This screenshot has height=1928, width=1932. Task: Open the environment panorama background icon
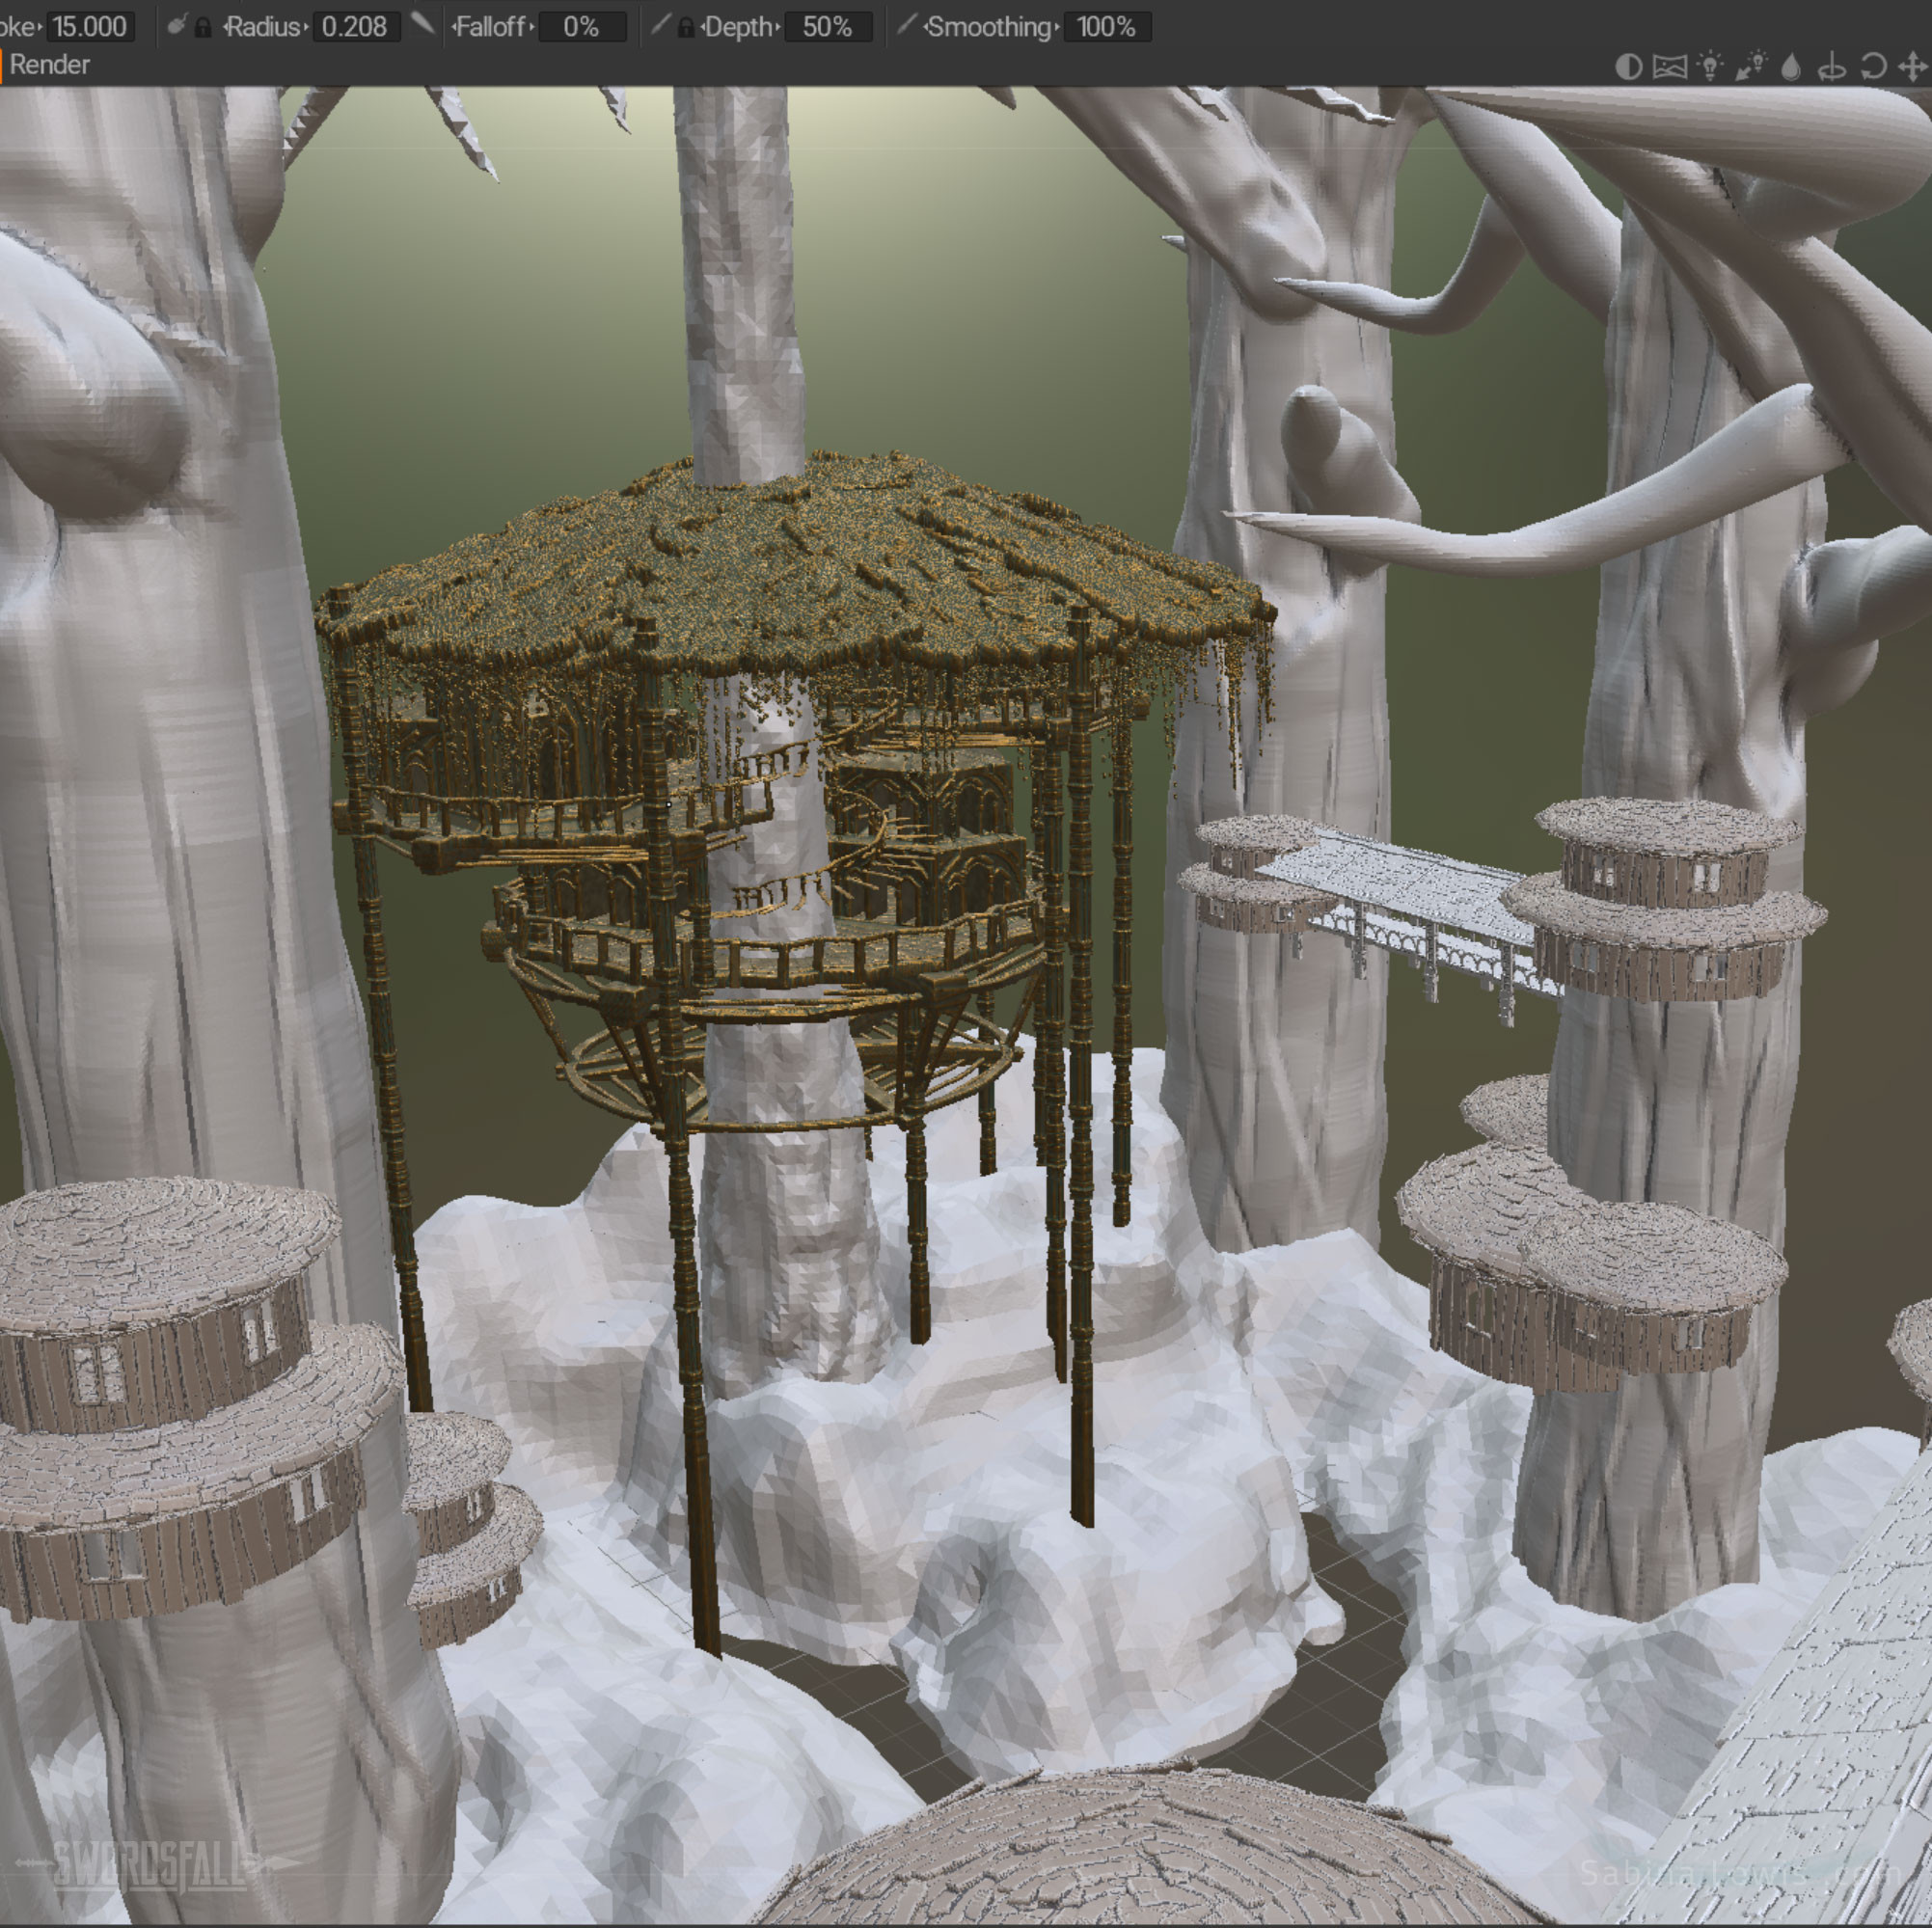1669,66
